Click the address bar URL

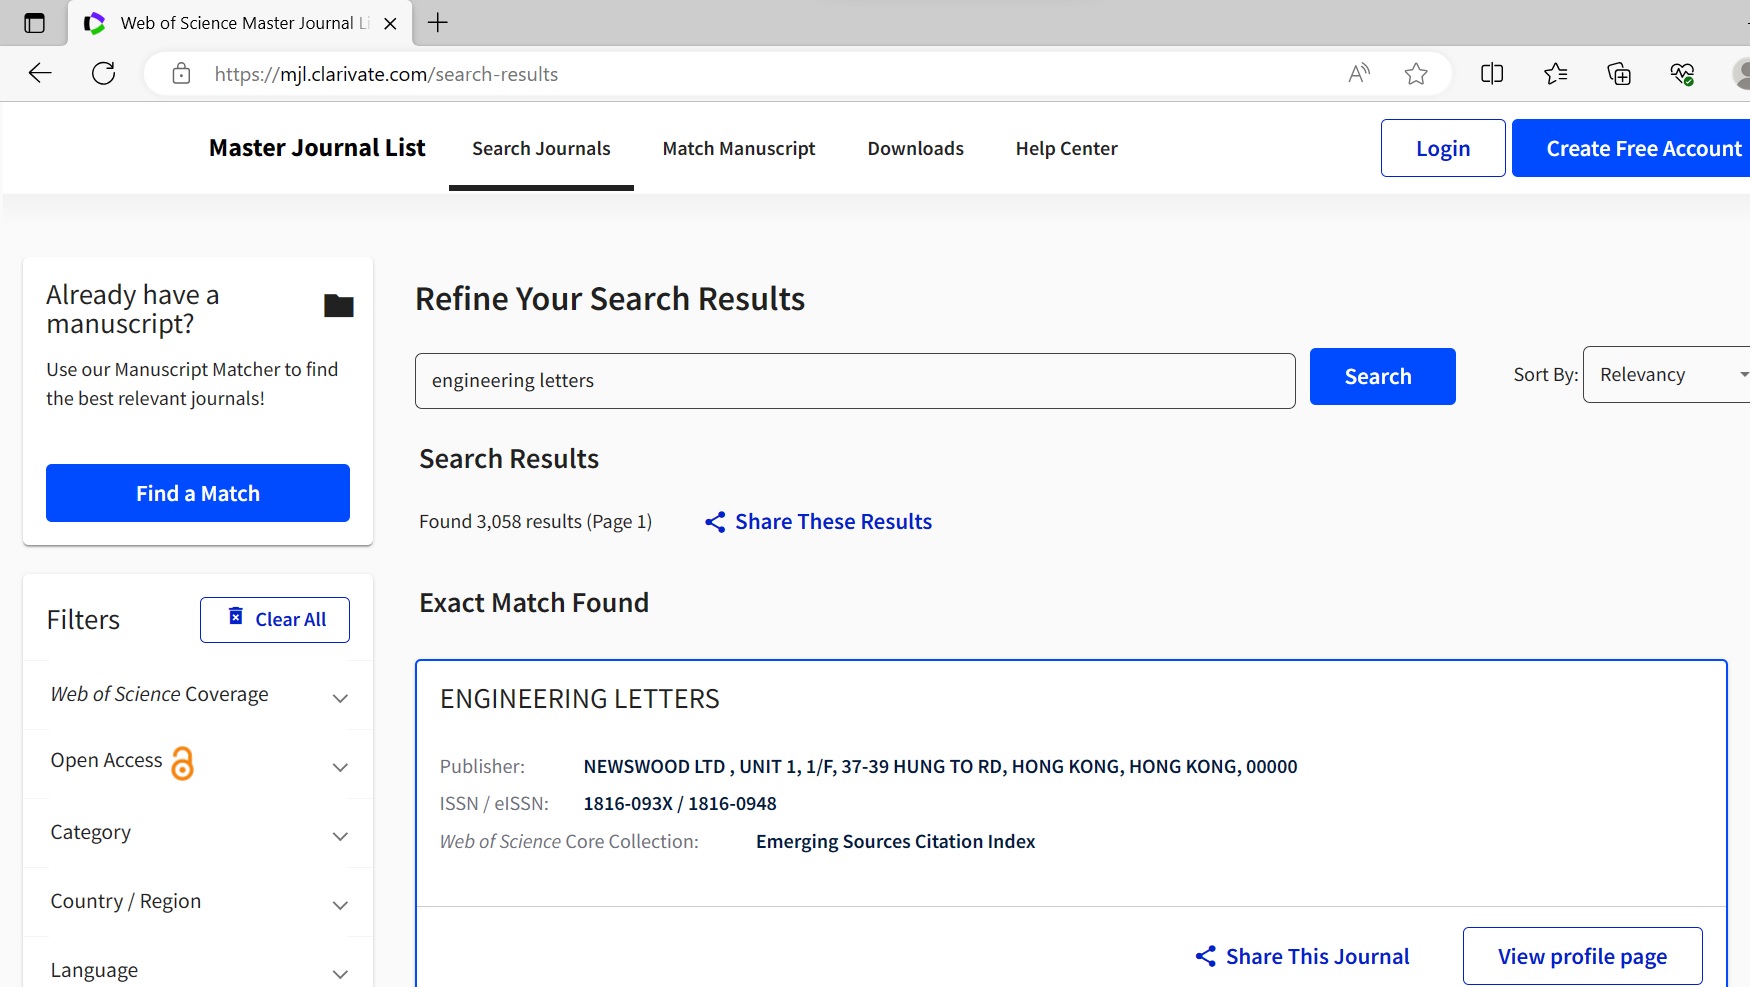pyautogui.click(x=386, y=74)
